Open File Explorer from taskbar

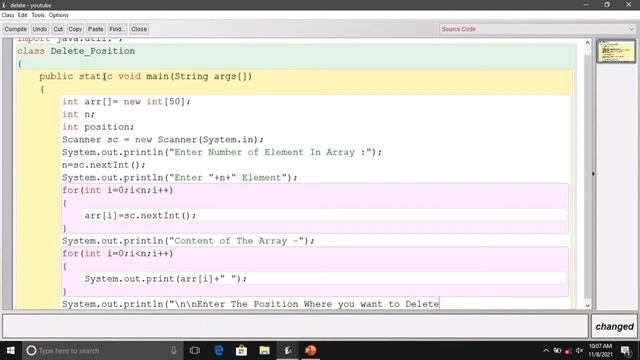click(264, 351)
